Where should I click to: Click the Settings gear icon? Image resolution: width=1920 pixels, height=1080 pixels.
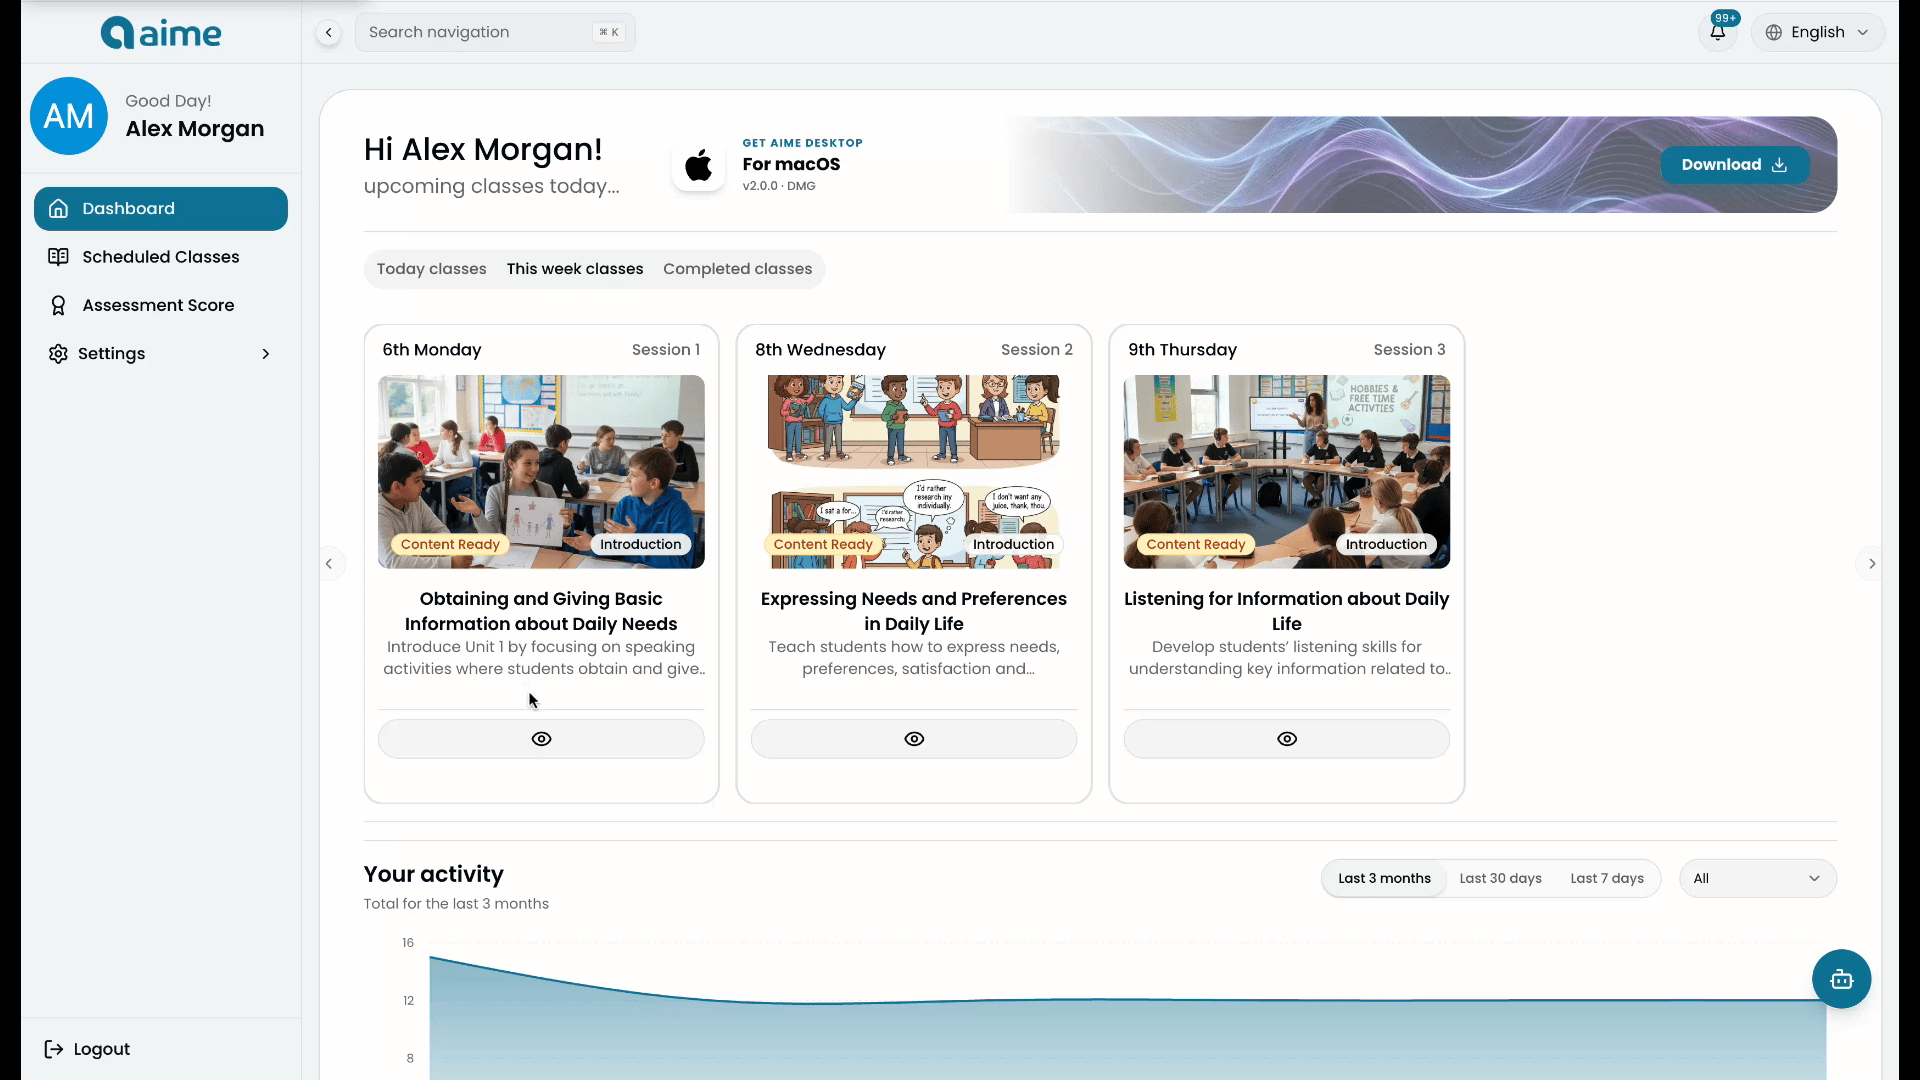59,354
